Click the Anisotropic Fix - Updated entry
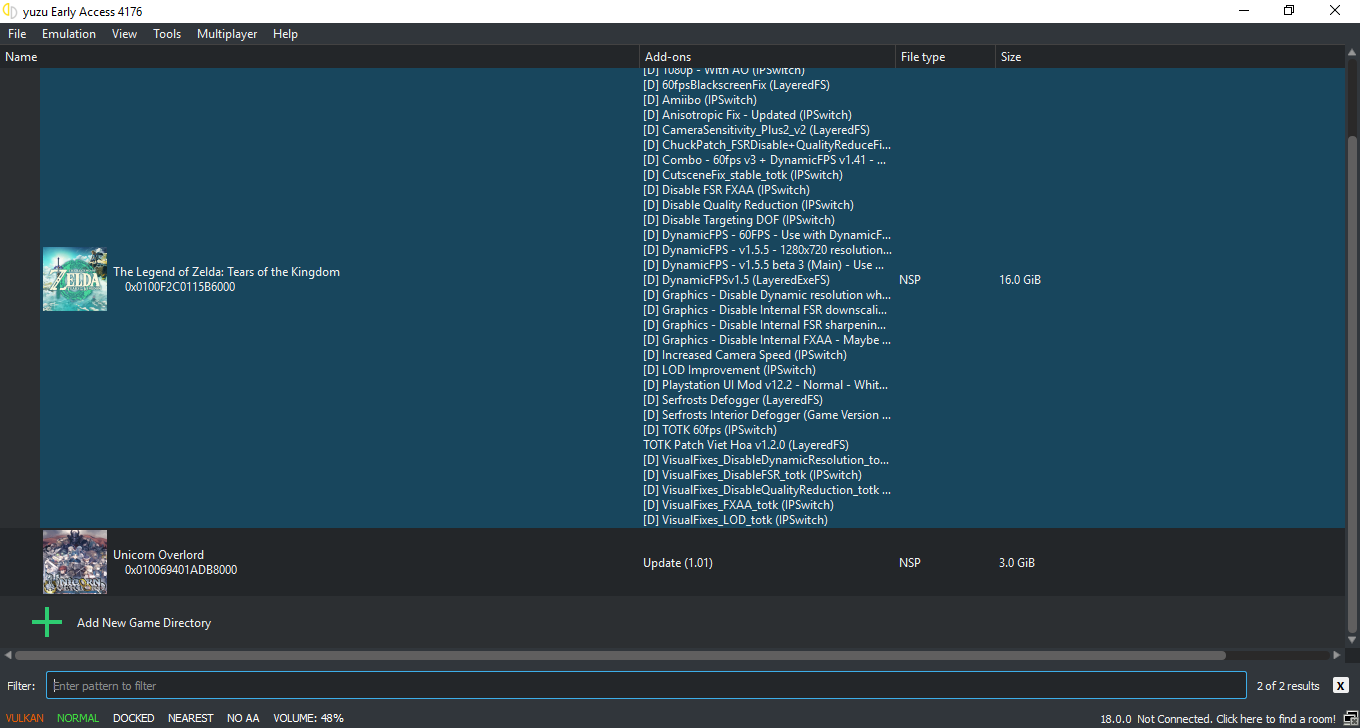The image size is (1360, 728). pos(747,115)
